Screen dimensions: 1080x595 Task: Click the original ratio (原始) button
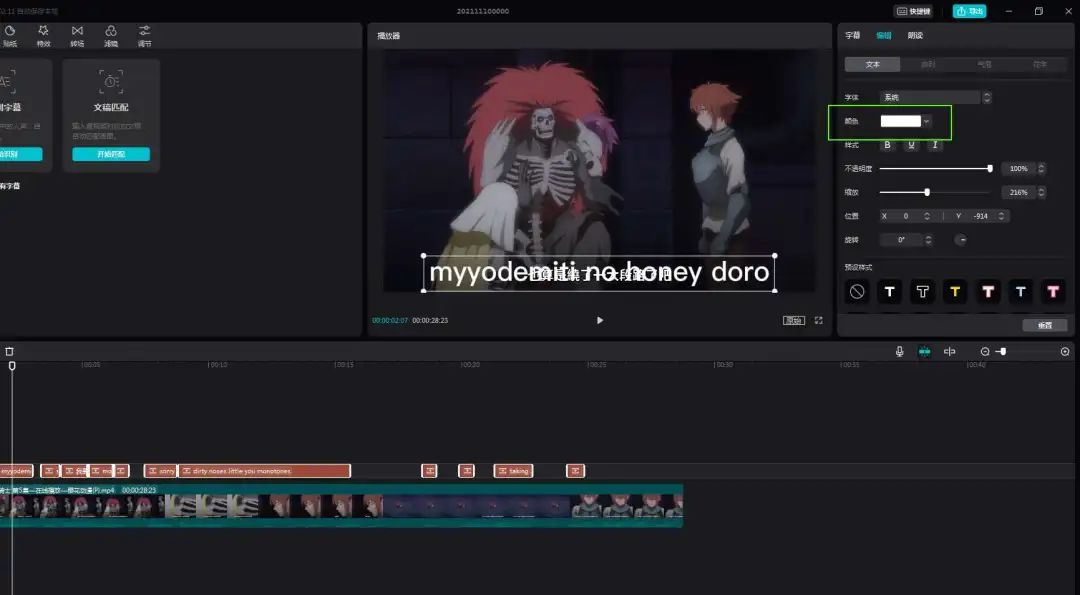click(x=793, y=320)
